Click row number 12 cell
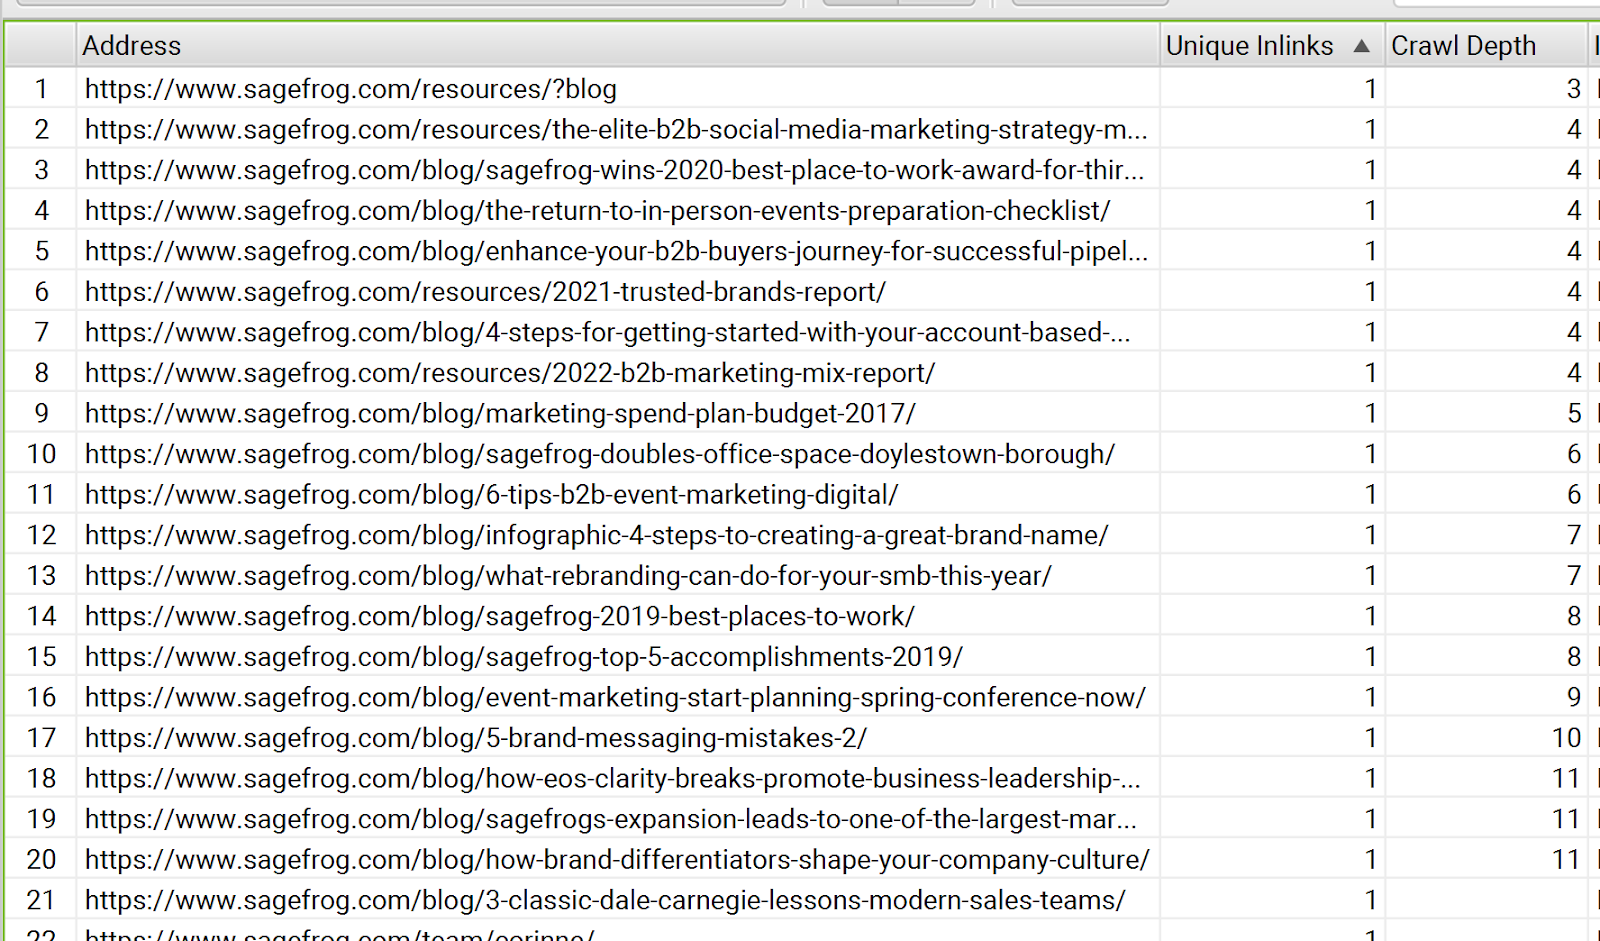 point(41,535)
